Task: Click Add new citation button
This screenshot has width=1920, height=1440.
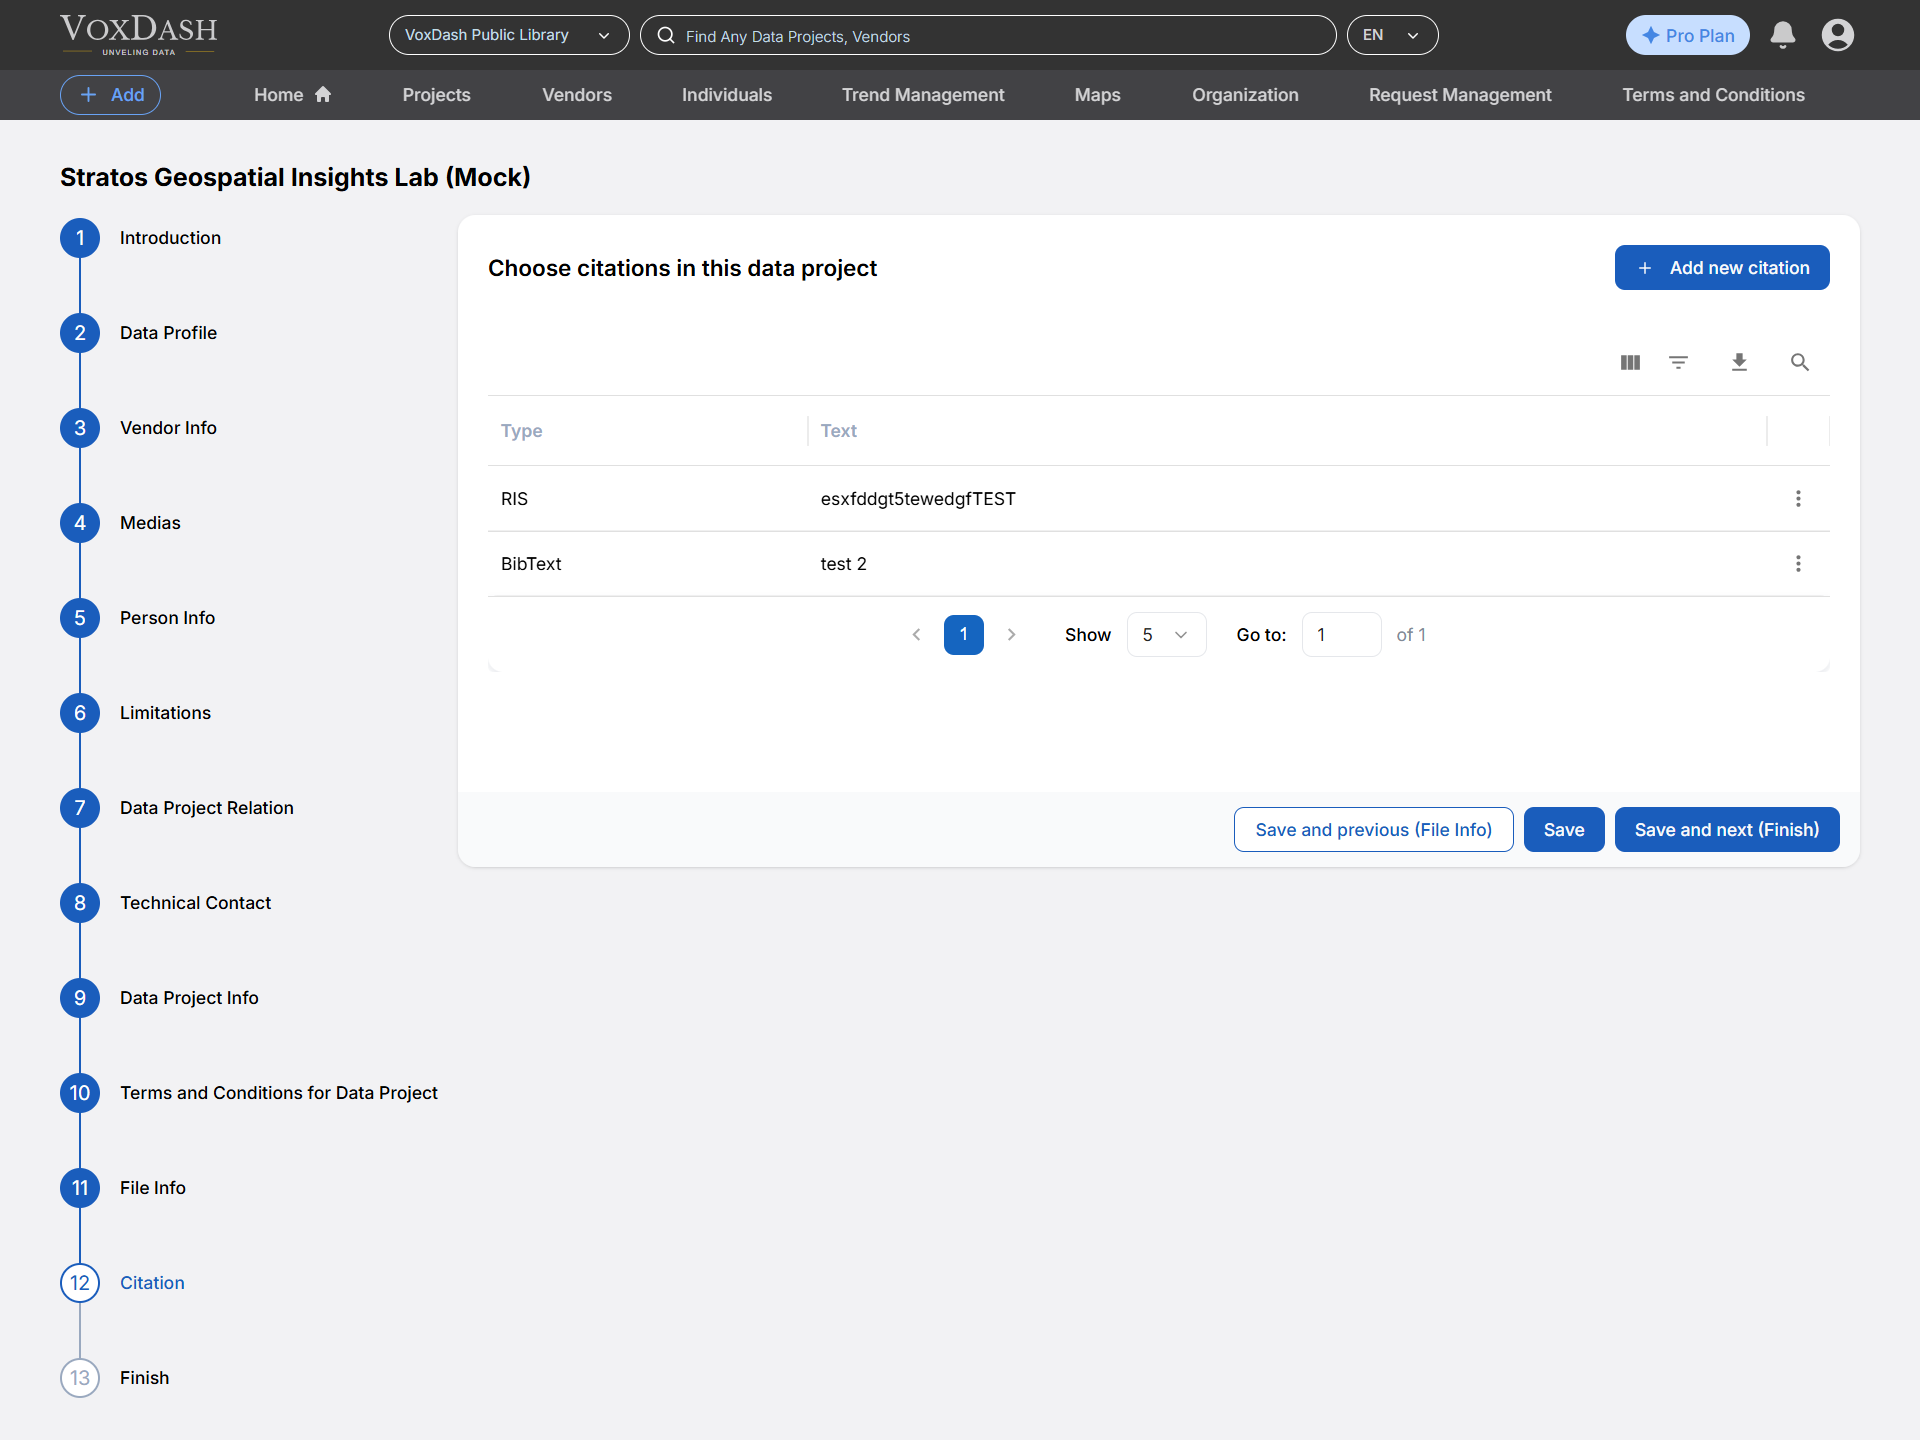Action: pyautogui.click(x=1721, y=268)
